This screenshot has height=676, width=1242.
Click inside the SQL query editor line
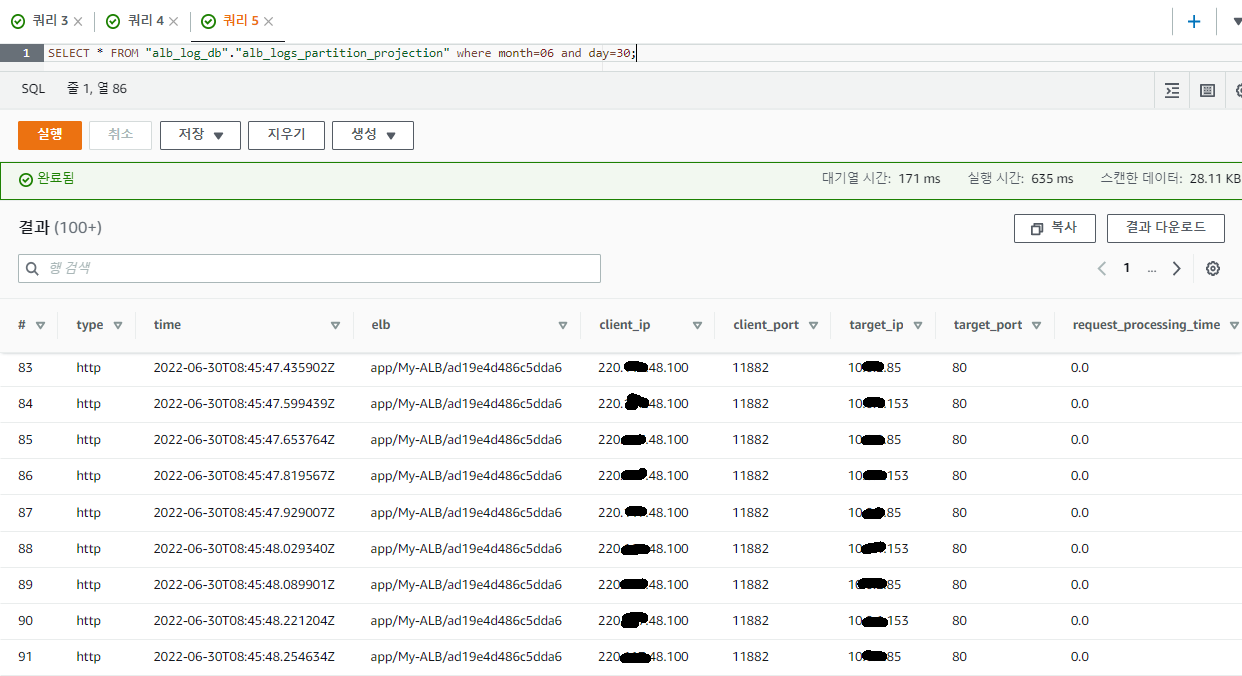[640, 53]
